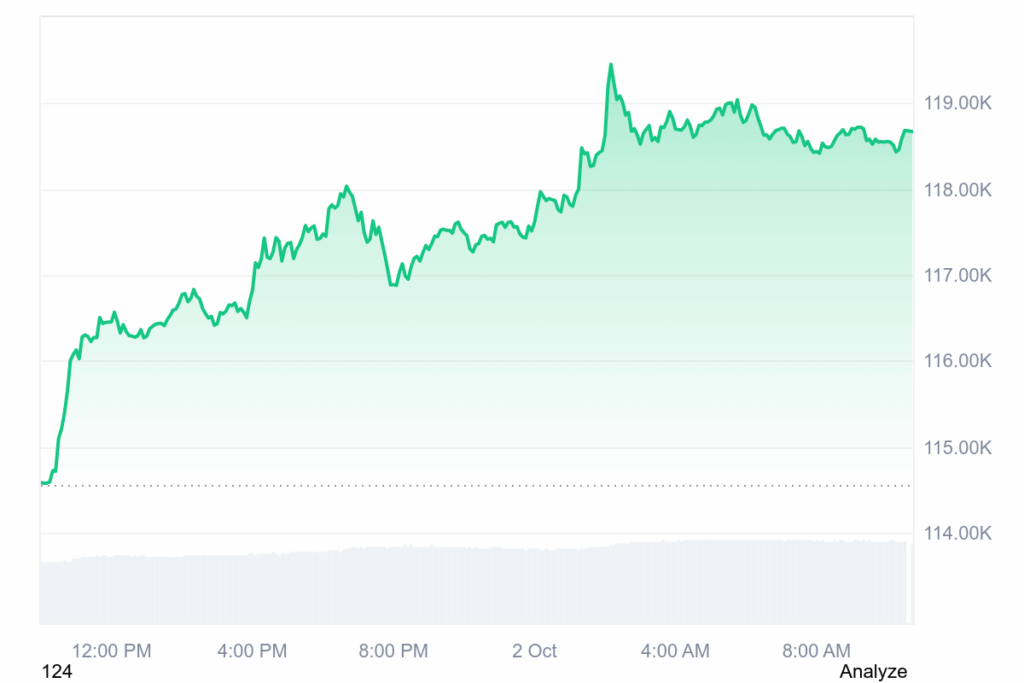The image size is (1024, 683).
Task: Click the latest price point at the line's right end
Action: tap(911, 131)
